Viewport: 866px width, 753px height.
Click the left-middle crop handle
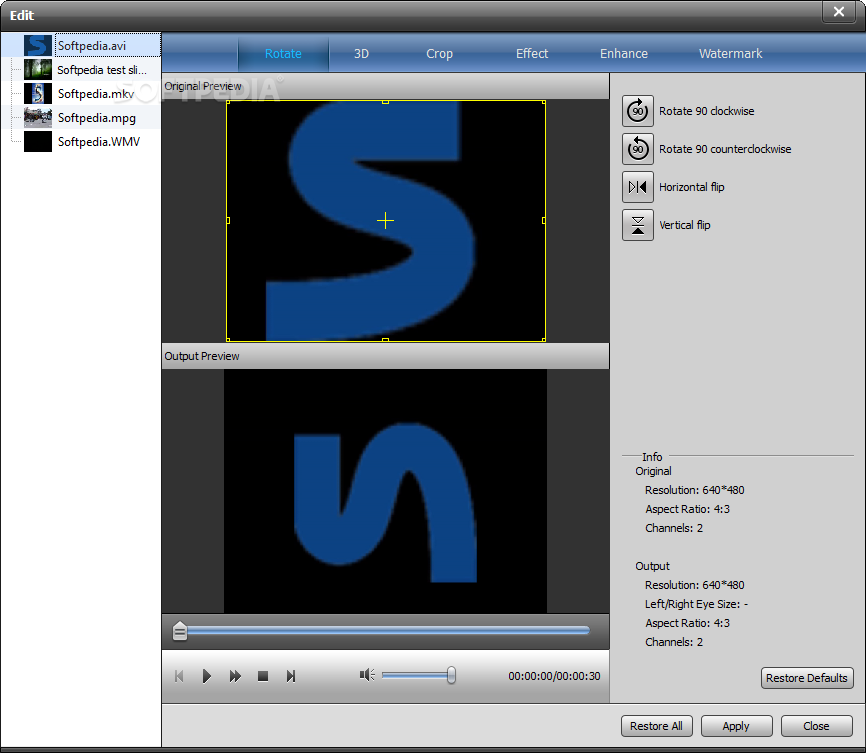(x=228, y=220)
